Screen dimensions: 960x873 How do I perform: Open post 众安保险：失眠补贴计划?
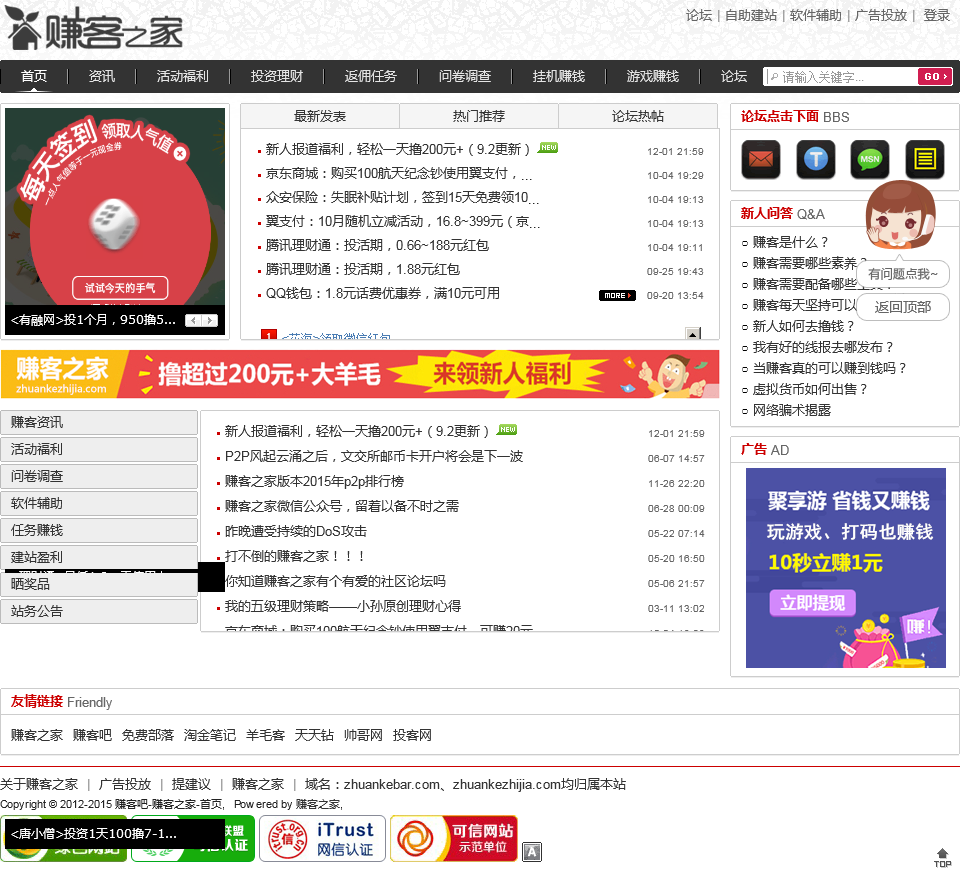pyautogui.click(x=402, y=198)
